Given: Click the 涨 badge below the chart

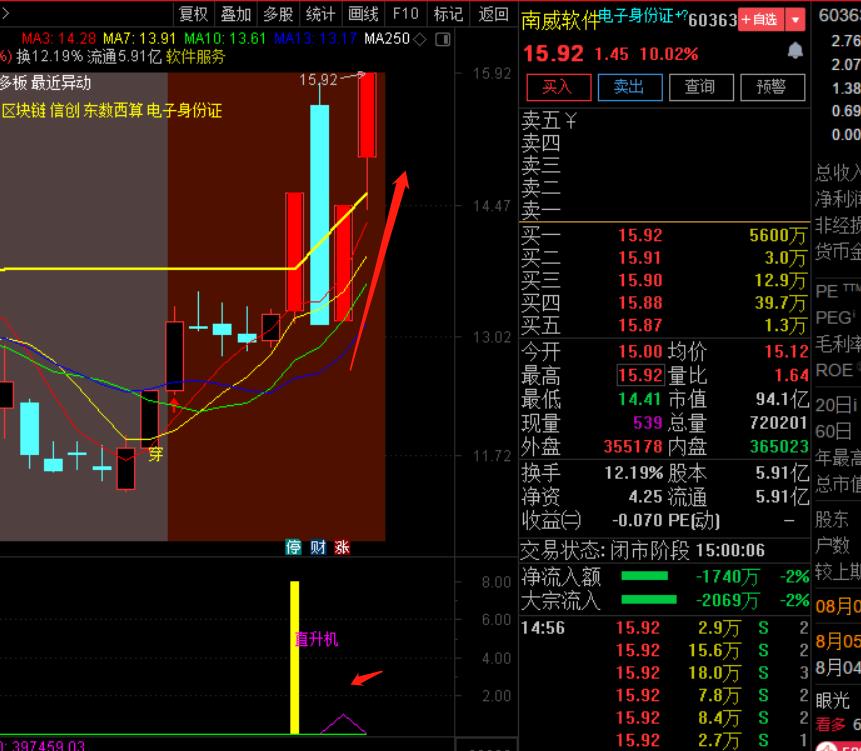Looking at the screenshot, I should (342, 547).
